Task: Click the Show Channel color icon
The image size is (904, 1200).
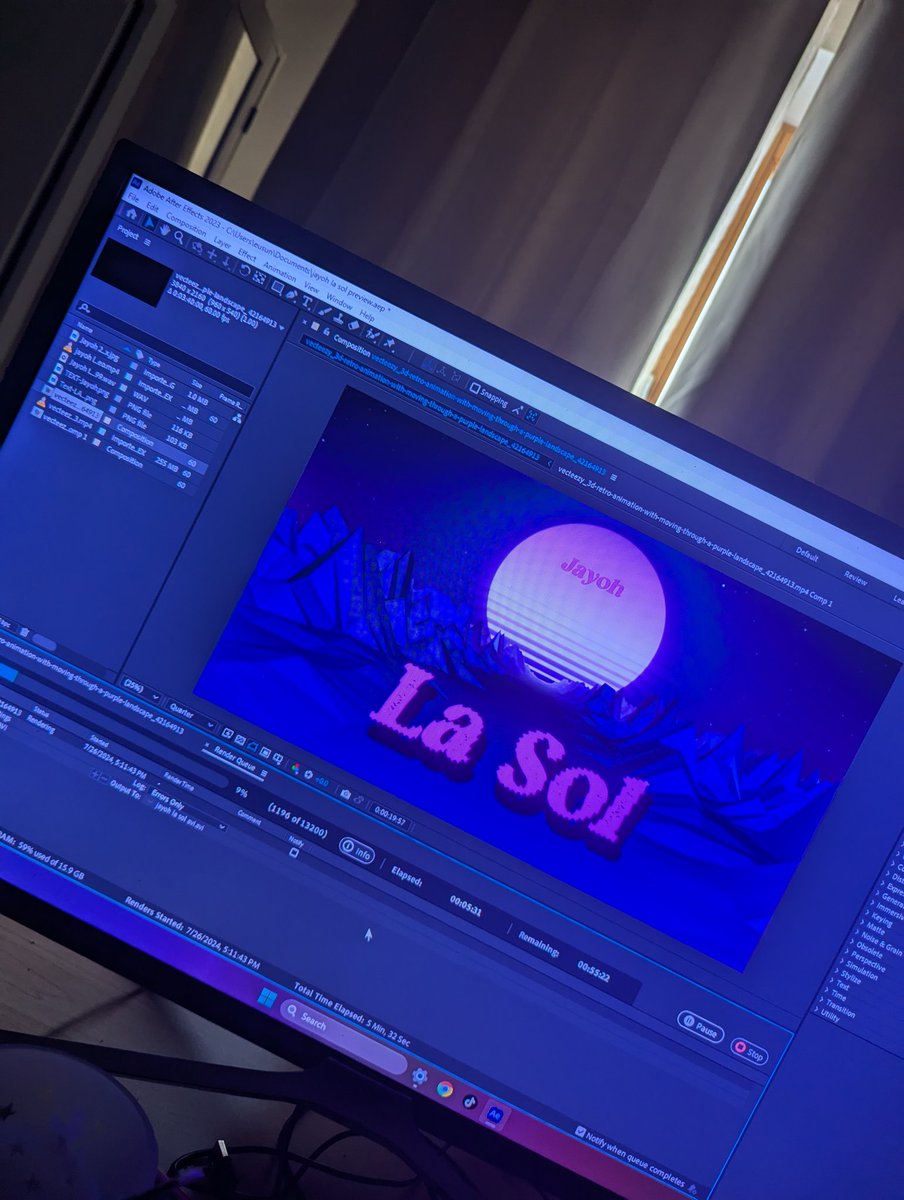Action: [x=296, y=768]
